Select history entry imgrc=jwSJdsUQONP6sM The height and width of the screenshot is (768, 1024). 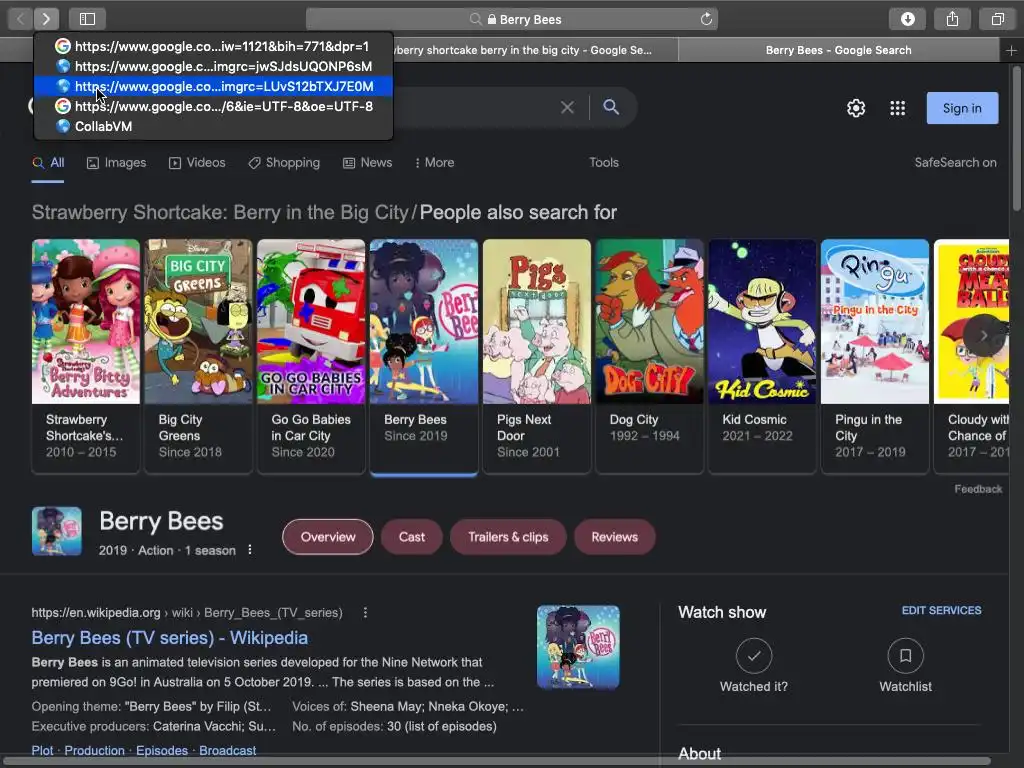point(213,66)
